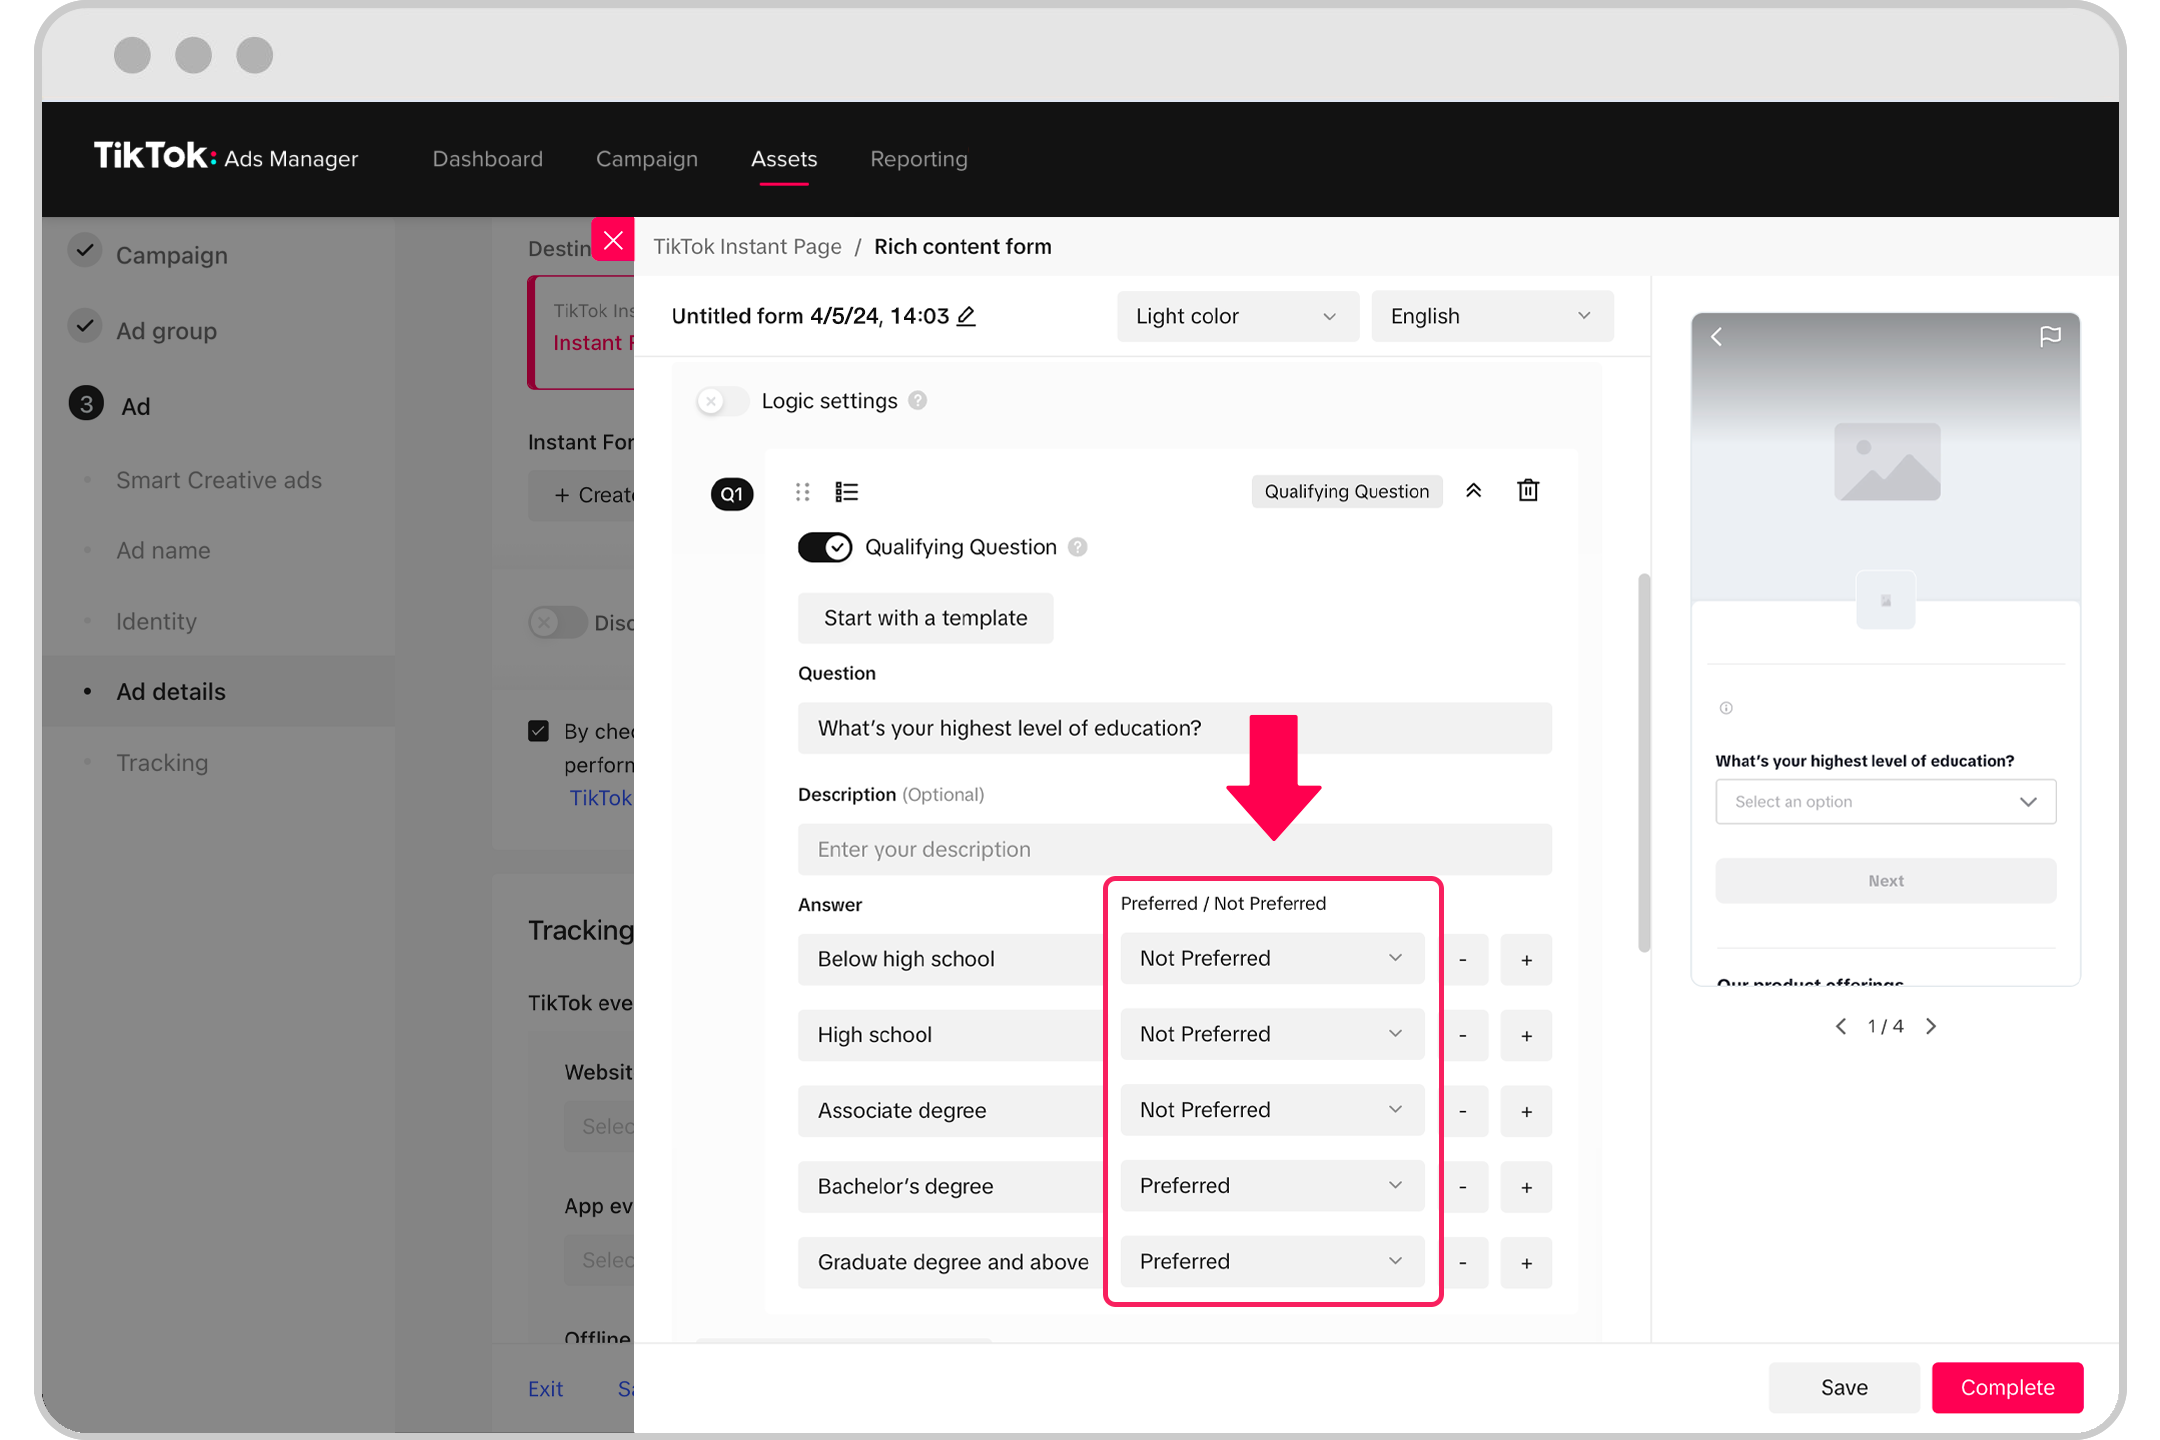Open the Campaign tab in top navigation

click(x=646, y=158)
